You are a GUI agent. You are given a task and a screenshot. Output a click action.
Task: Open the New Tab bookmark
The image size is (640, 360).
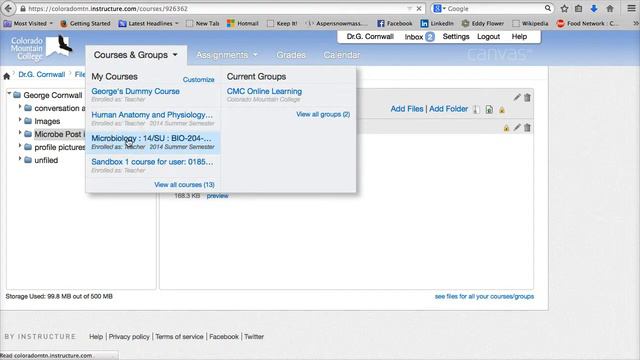[203, 23]
